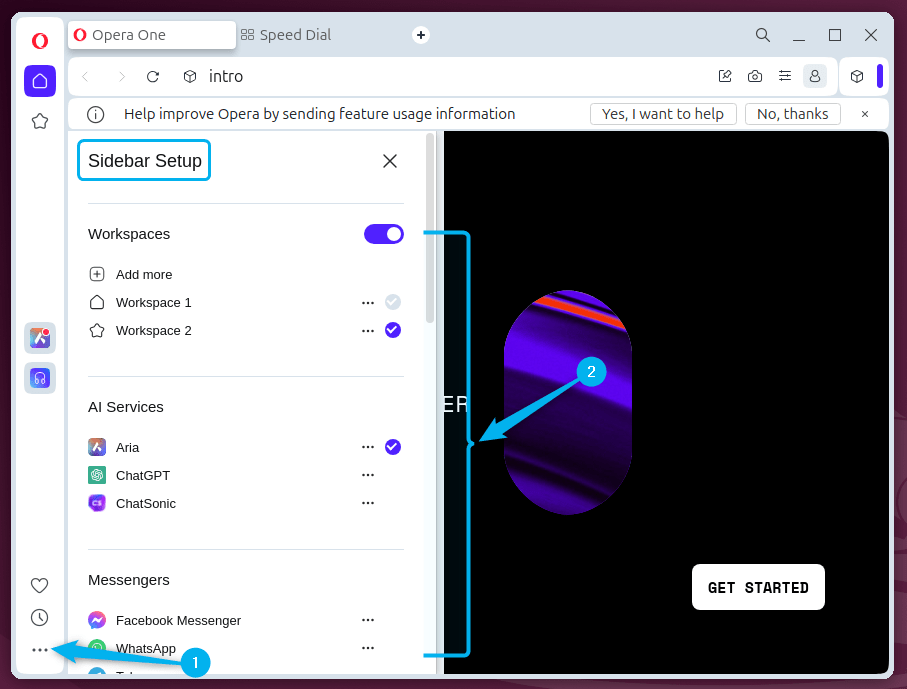Viewport: 907px width, 689px height.
Task: Open the Aria AI sidebar icon
Action: coord(40,338)
